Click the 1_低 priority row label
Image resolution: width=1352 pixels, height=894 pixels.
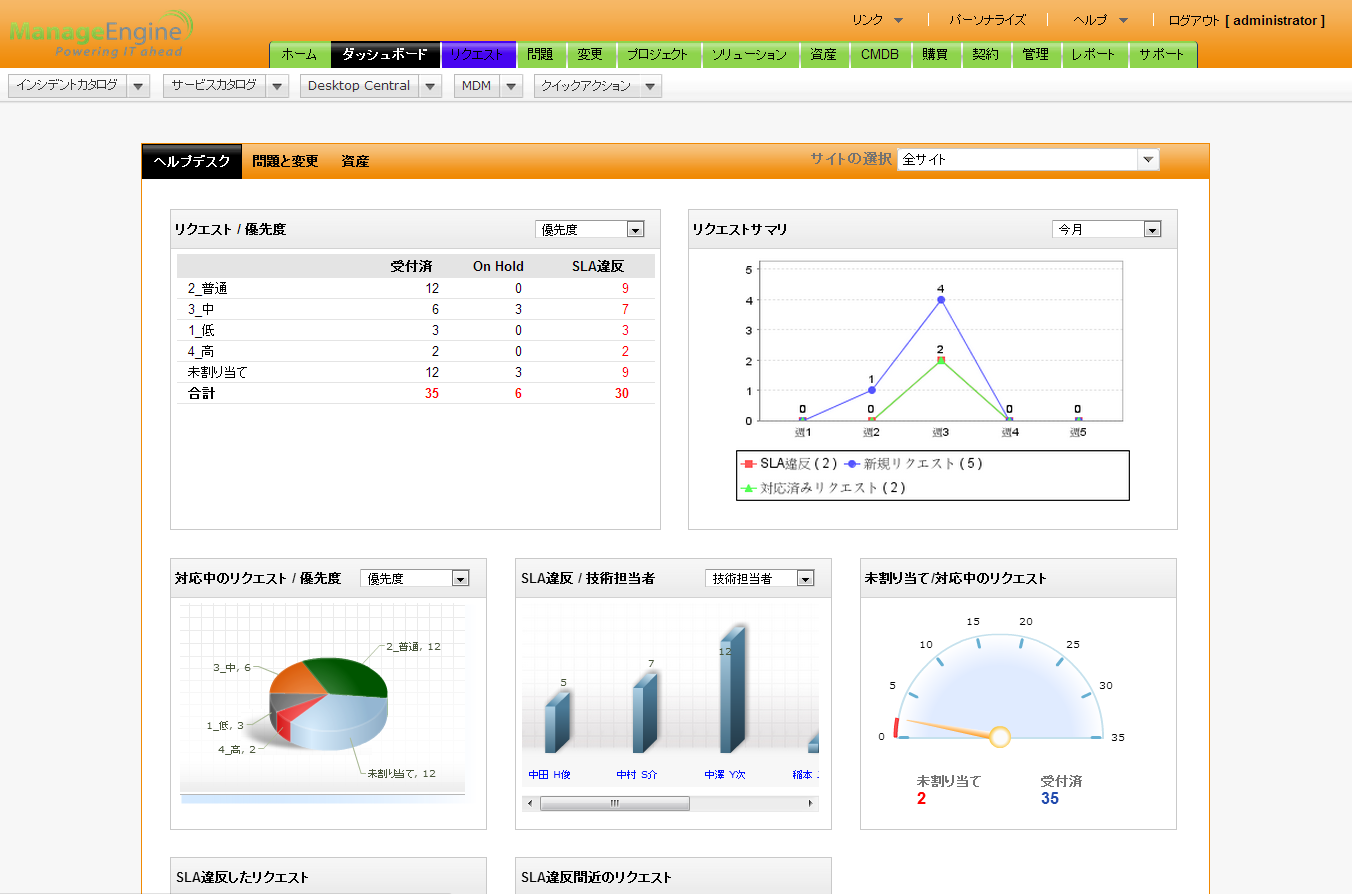pyautogui.click(x=201, y=331)
